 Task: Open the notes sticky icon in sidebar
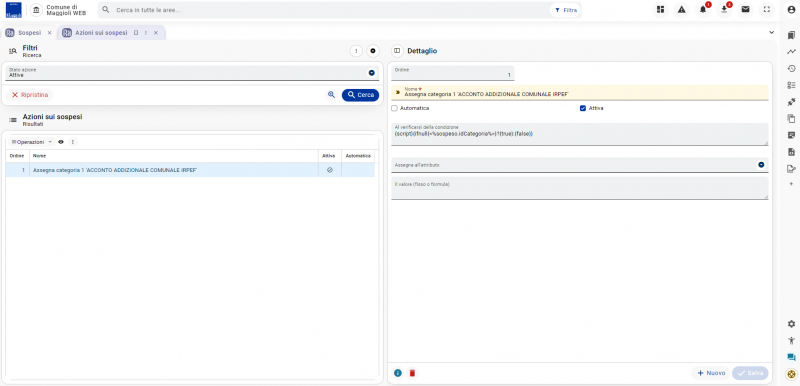point(791,135)
